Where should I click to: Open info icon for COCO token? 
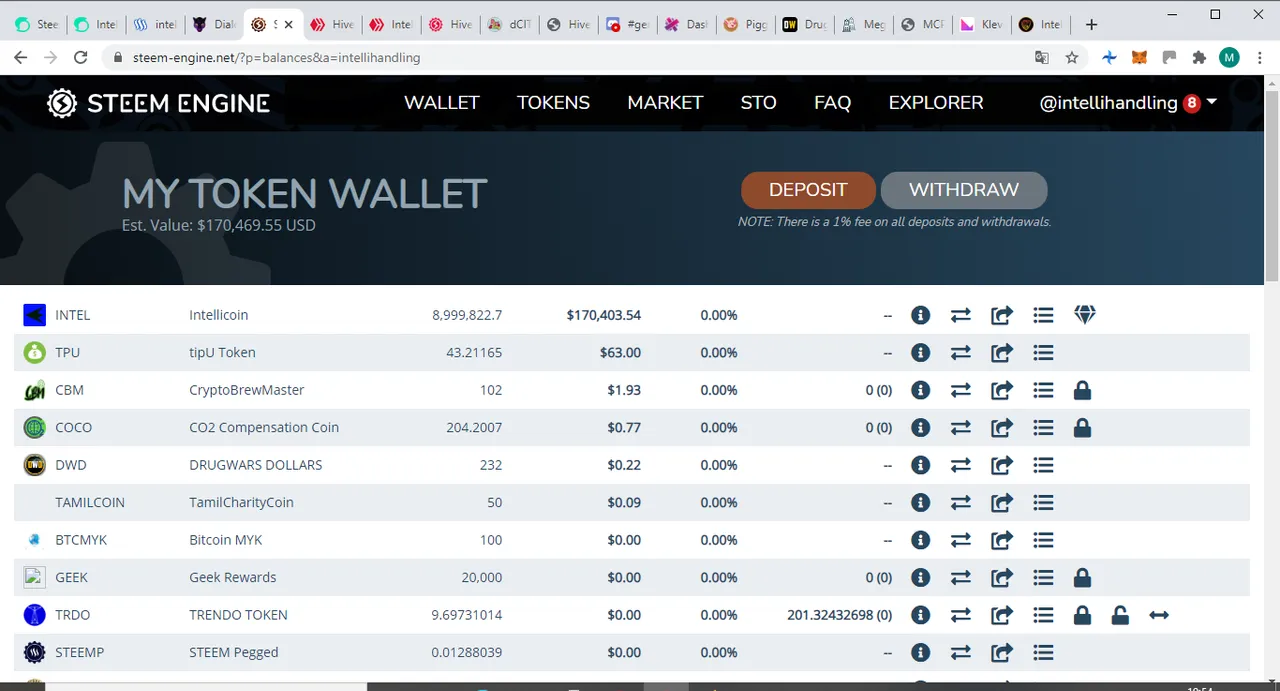(x=921, y=428)
